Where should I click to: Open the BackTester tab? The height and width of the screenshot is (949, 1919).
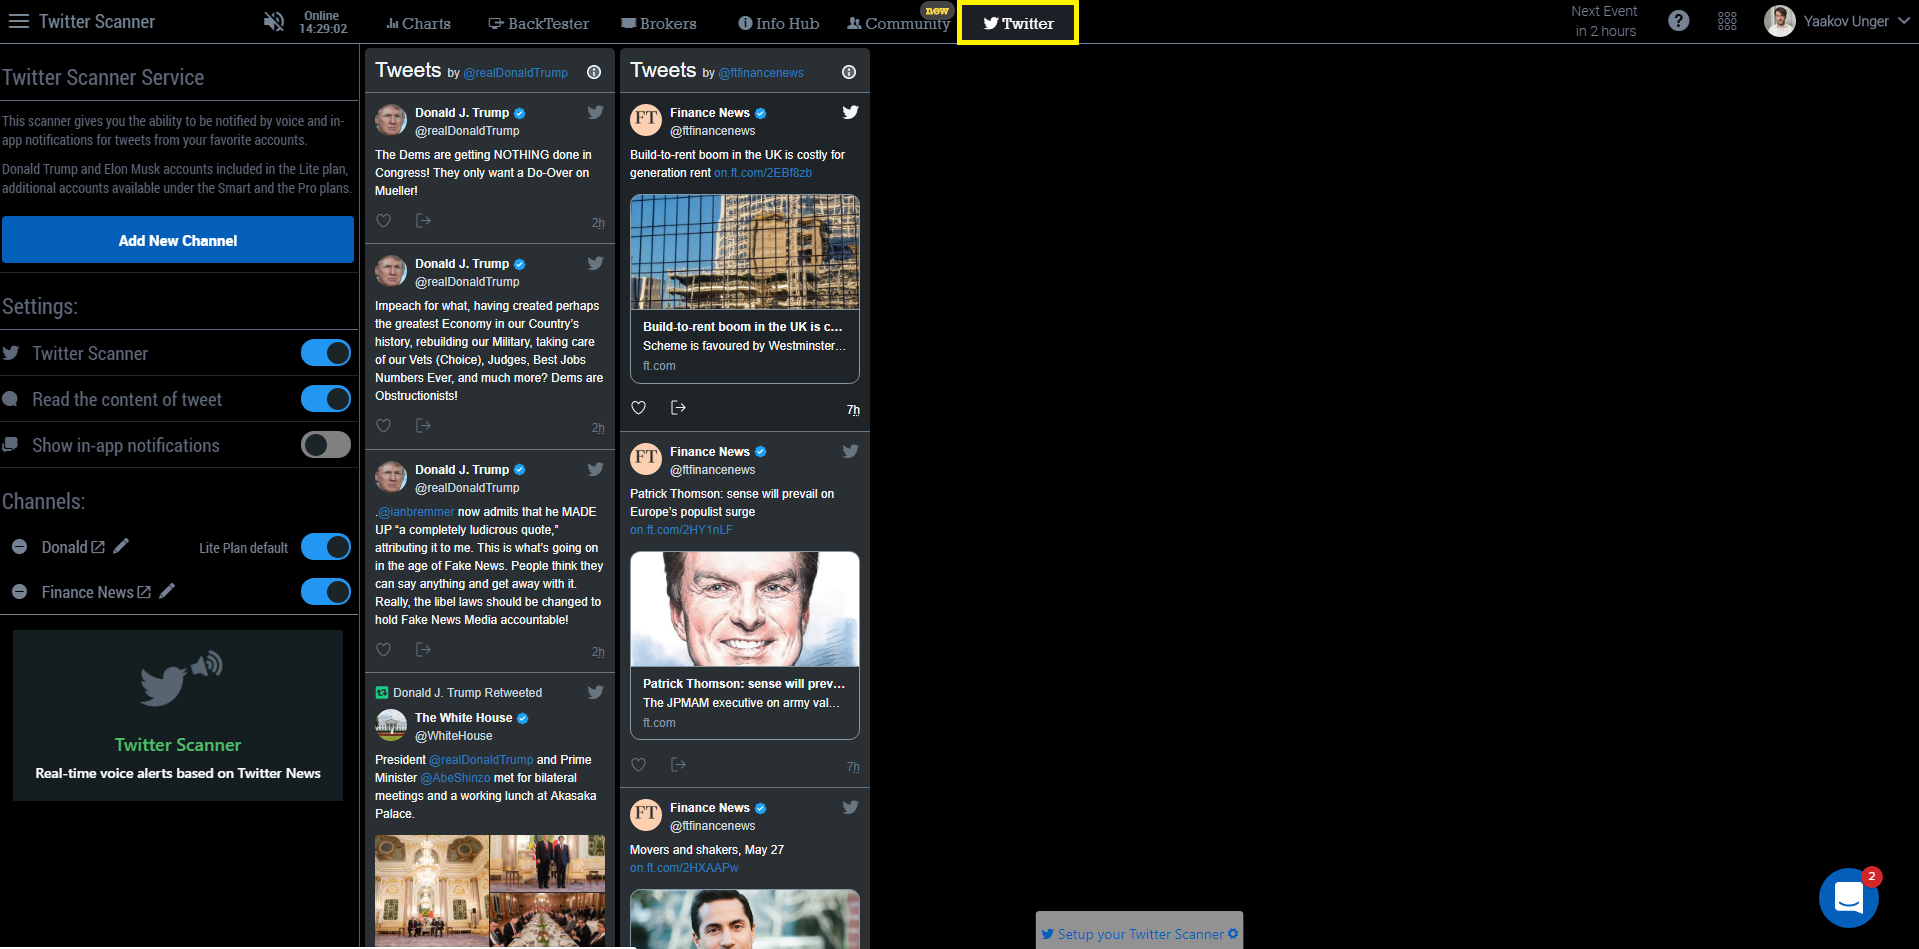[x=538, y=23]
